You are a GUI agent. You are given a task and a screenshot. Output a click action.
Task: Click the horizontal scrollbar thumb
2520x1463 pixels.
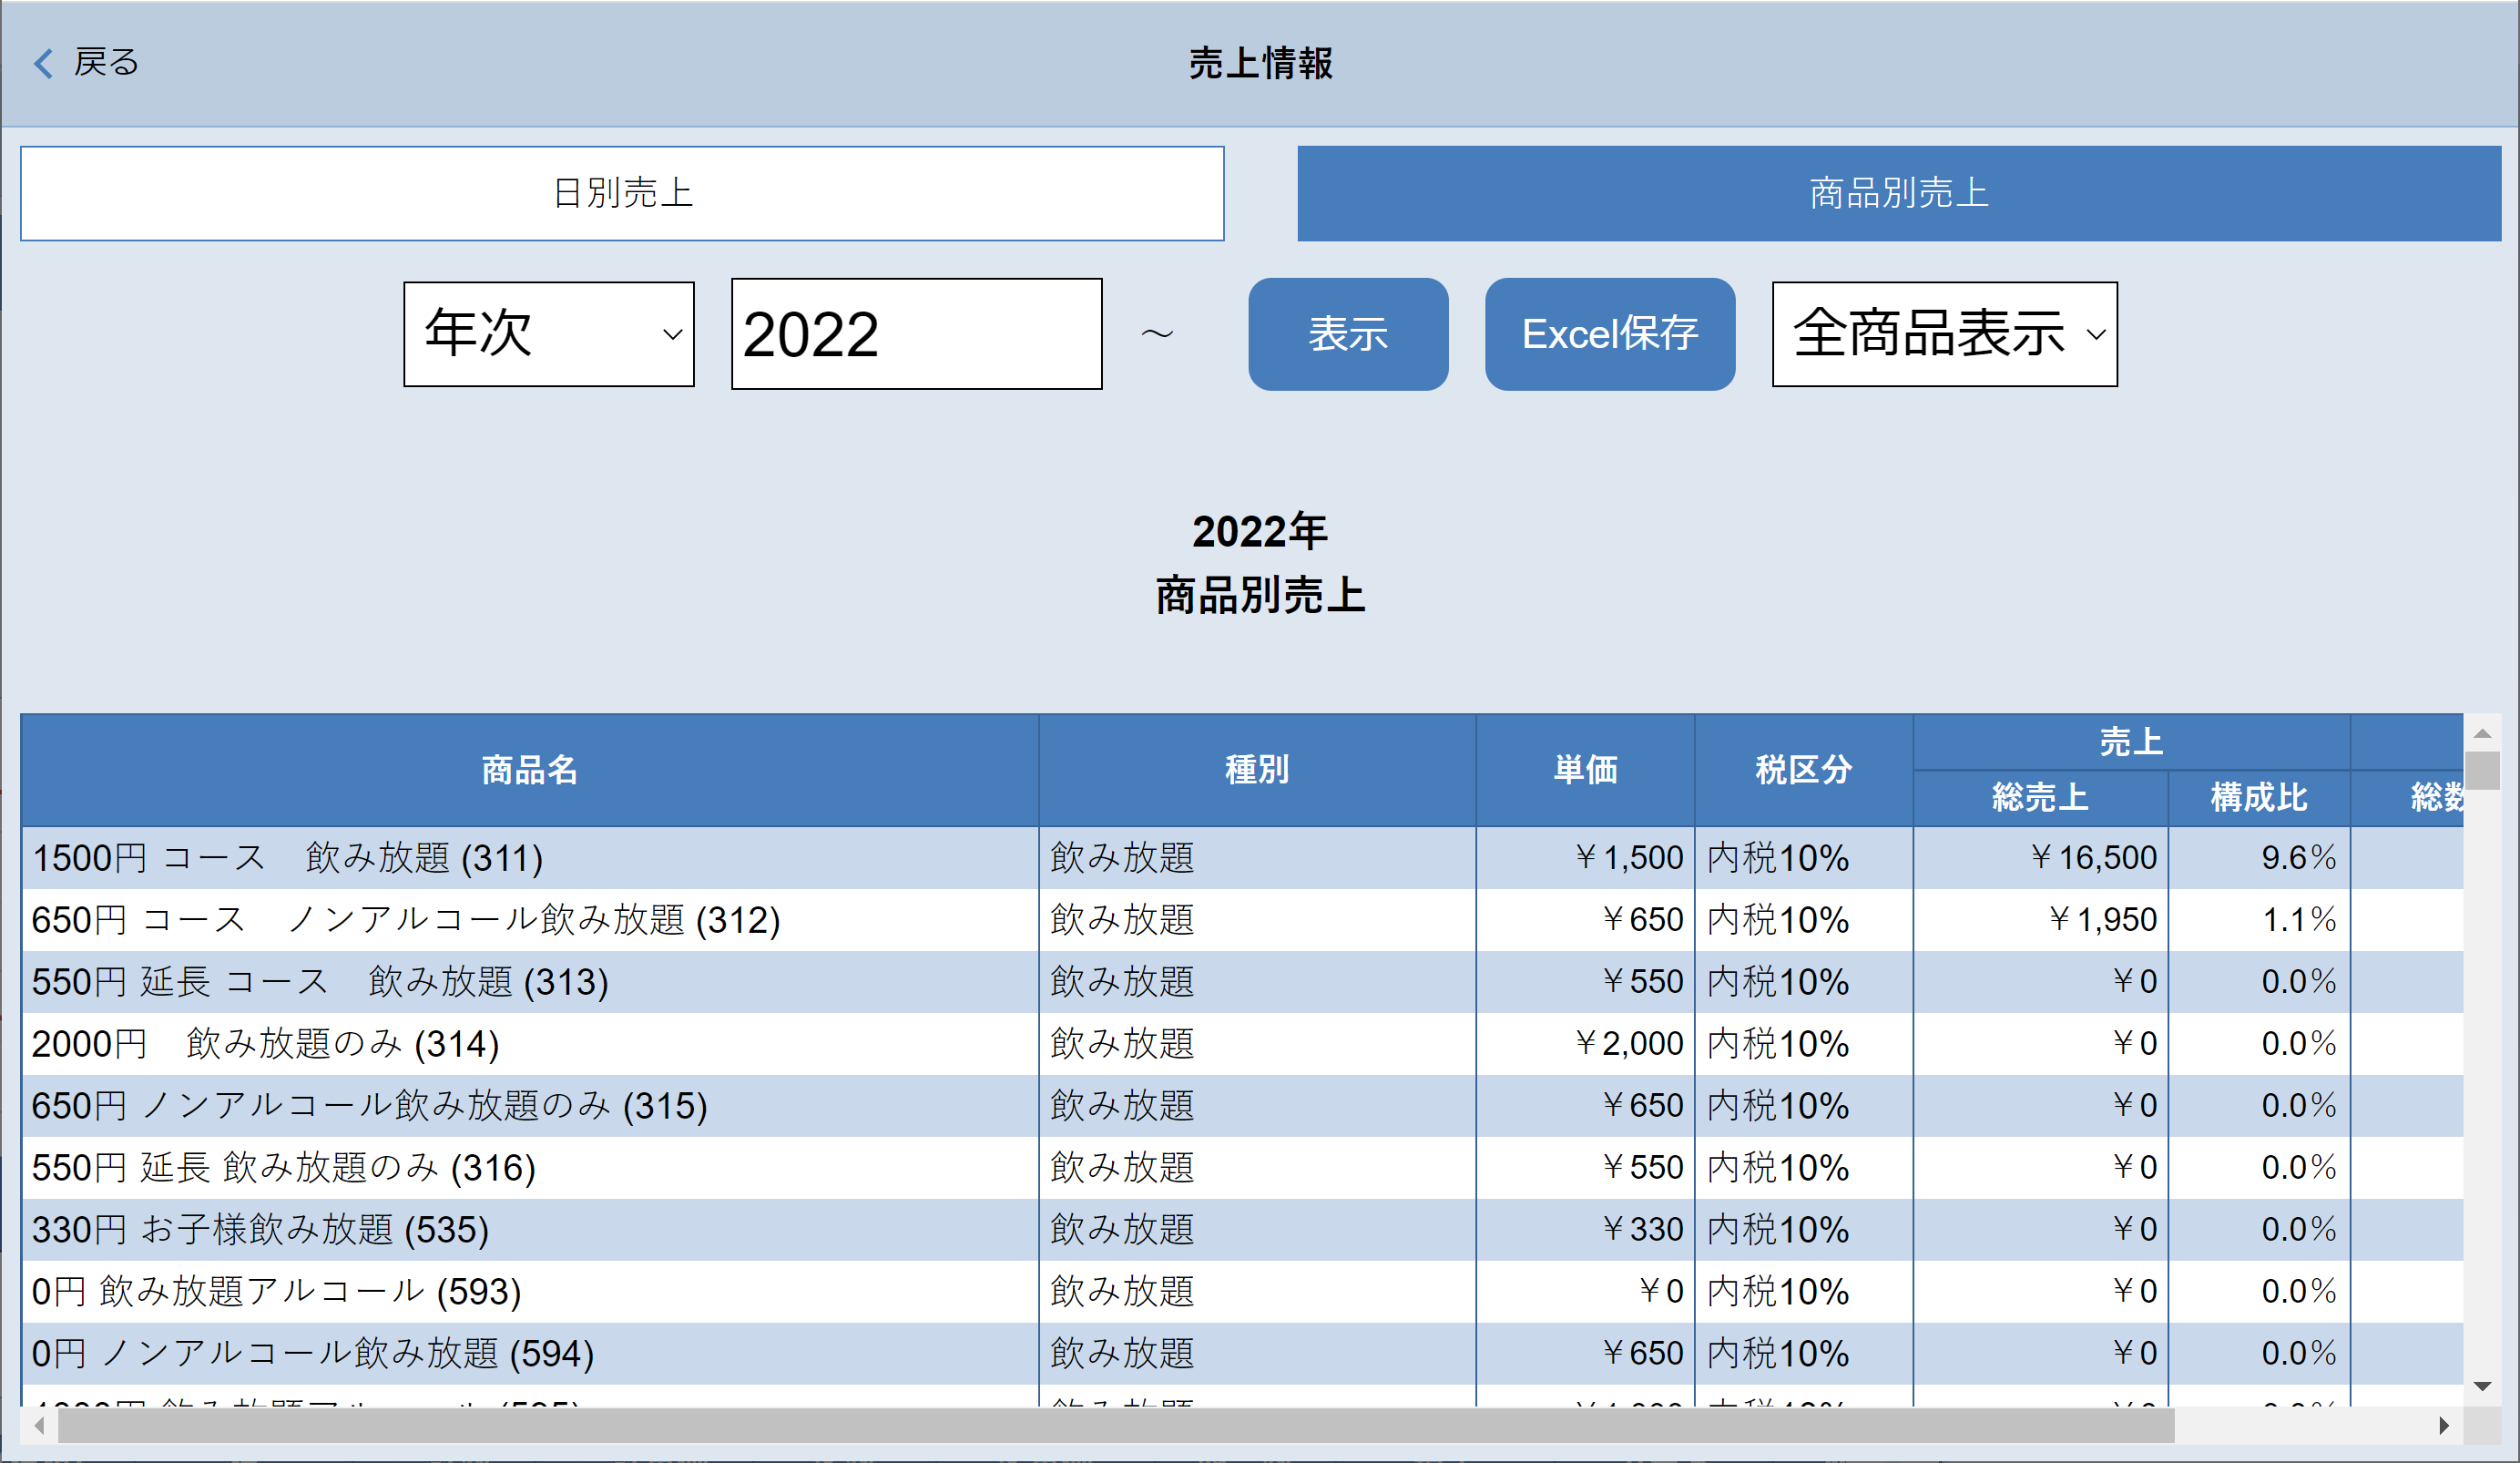coord(1115,1425)
